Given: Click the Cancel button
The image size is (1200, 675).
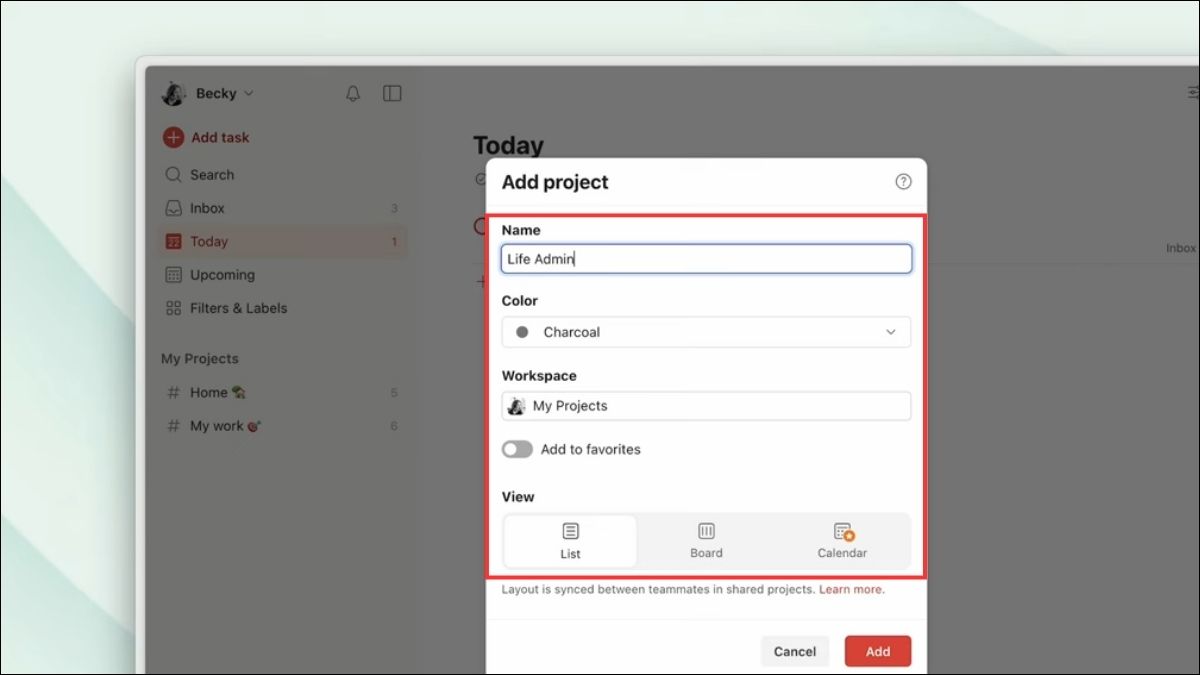Looking at the screenshot, I should (x=795, y=651).
